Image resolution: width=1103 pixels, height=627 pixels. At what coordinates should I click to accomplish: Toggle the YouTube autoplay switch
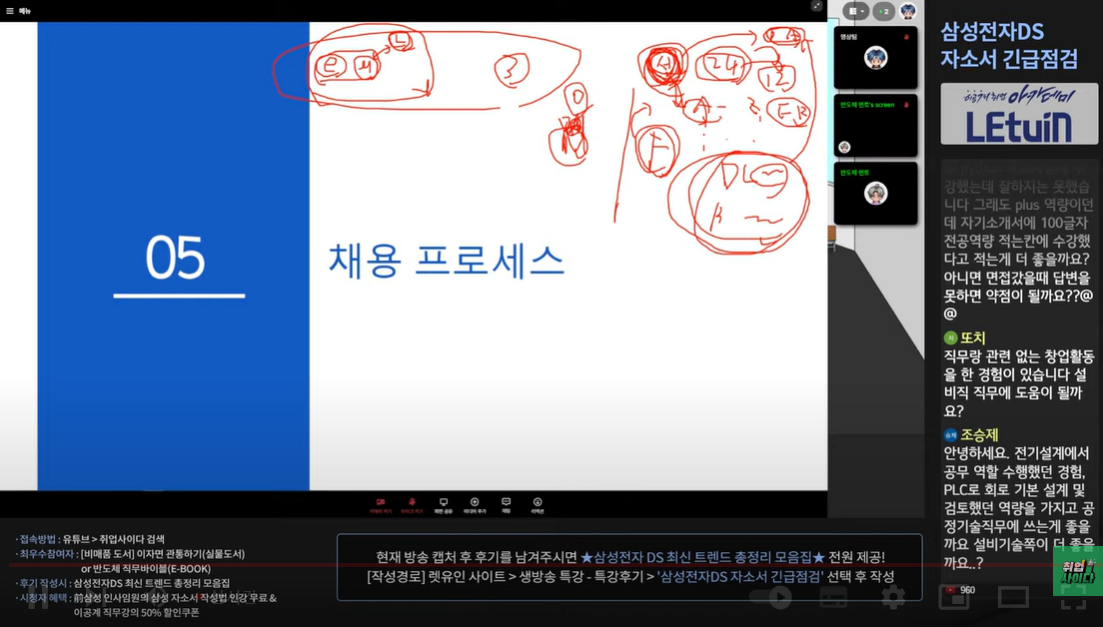(771, 597)
